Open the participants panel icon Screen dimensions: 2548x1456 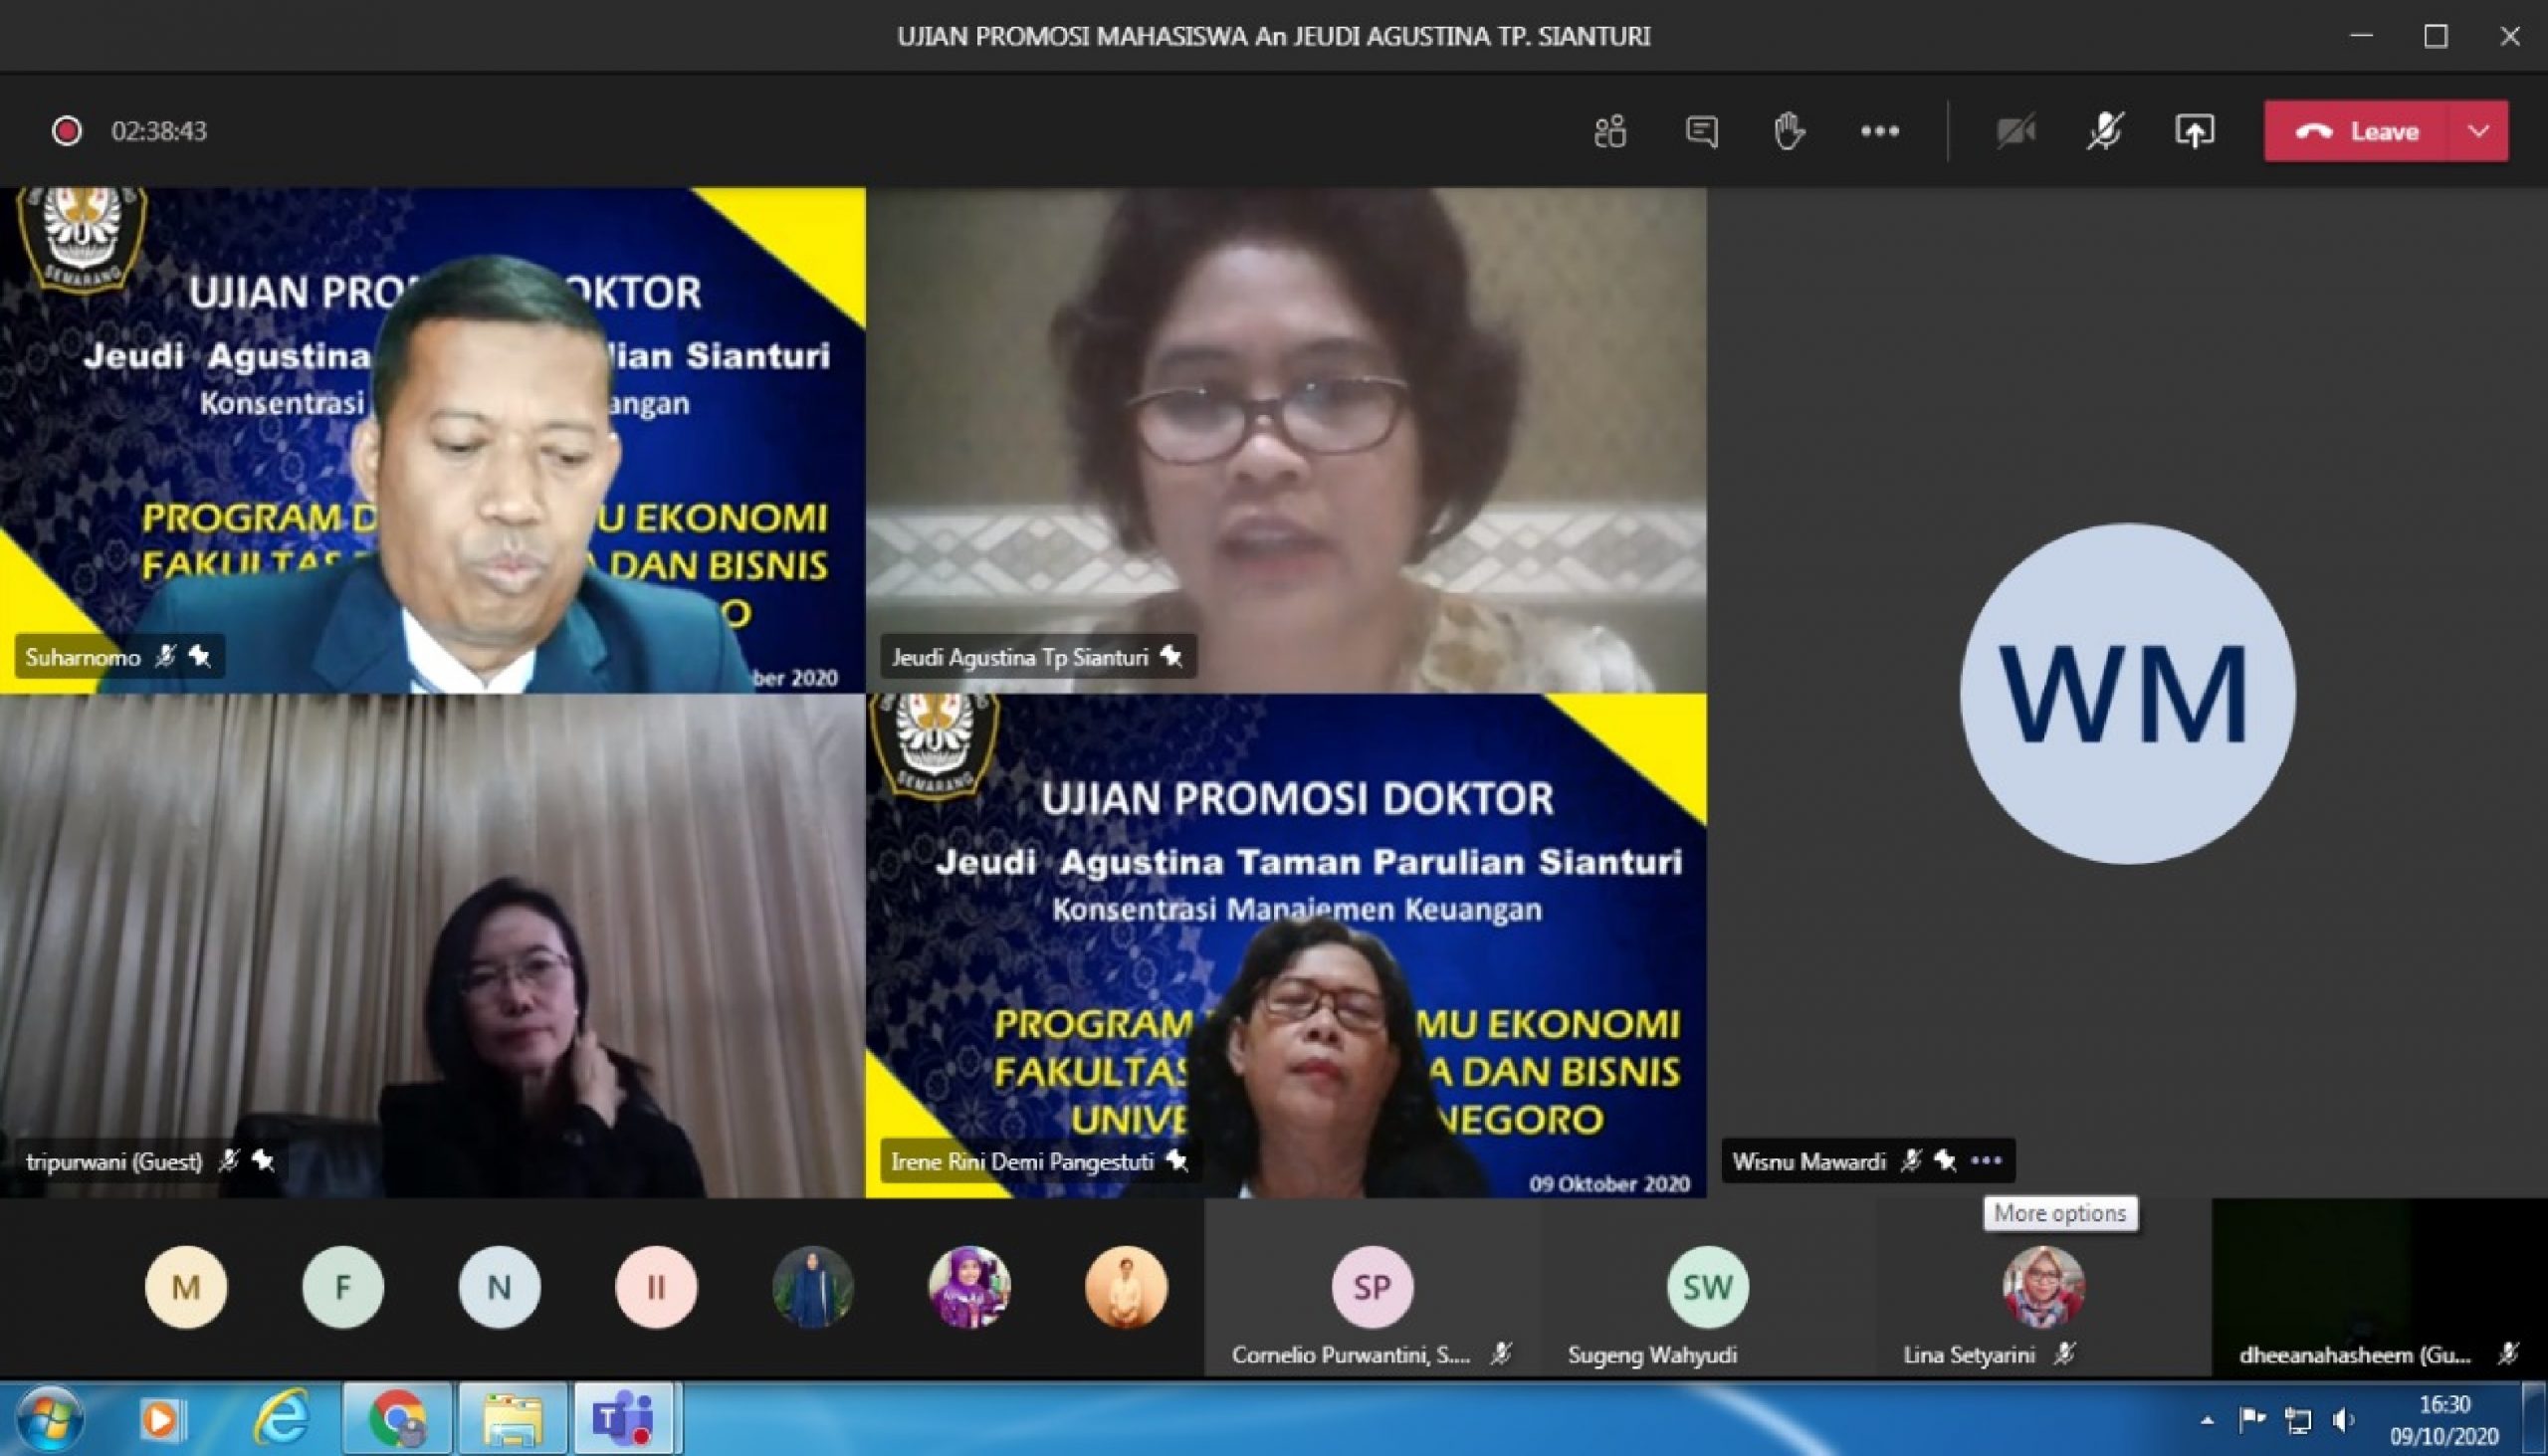(1610, 131)
